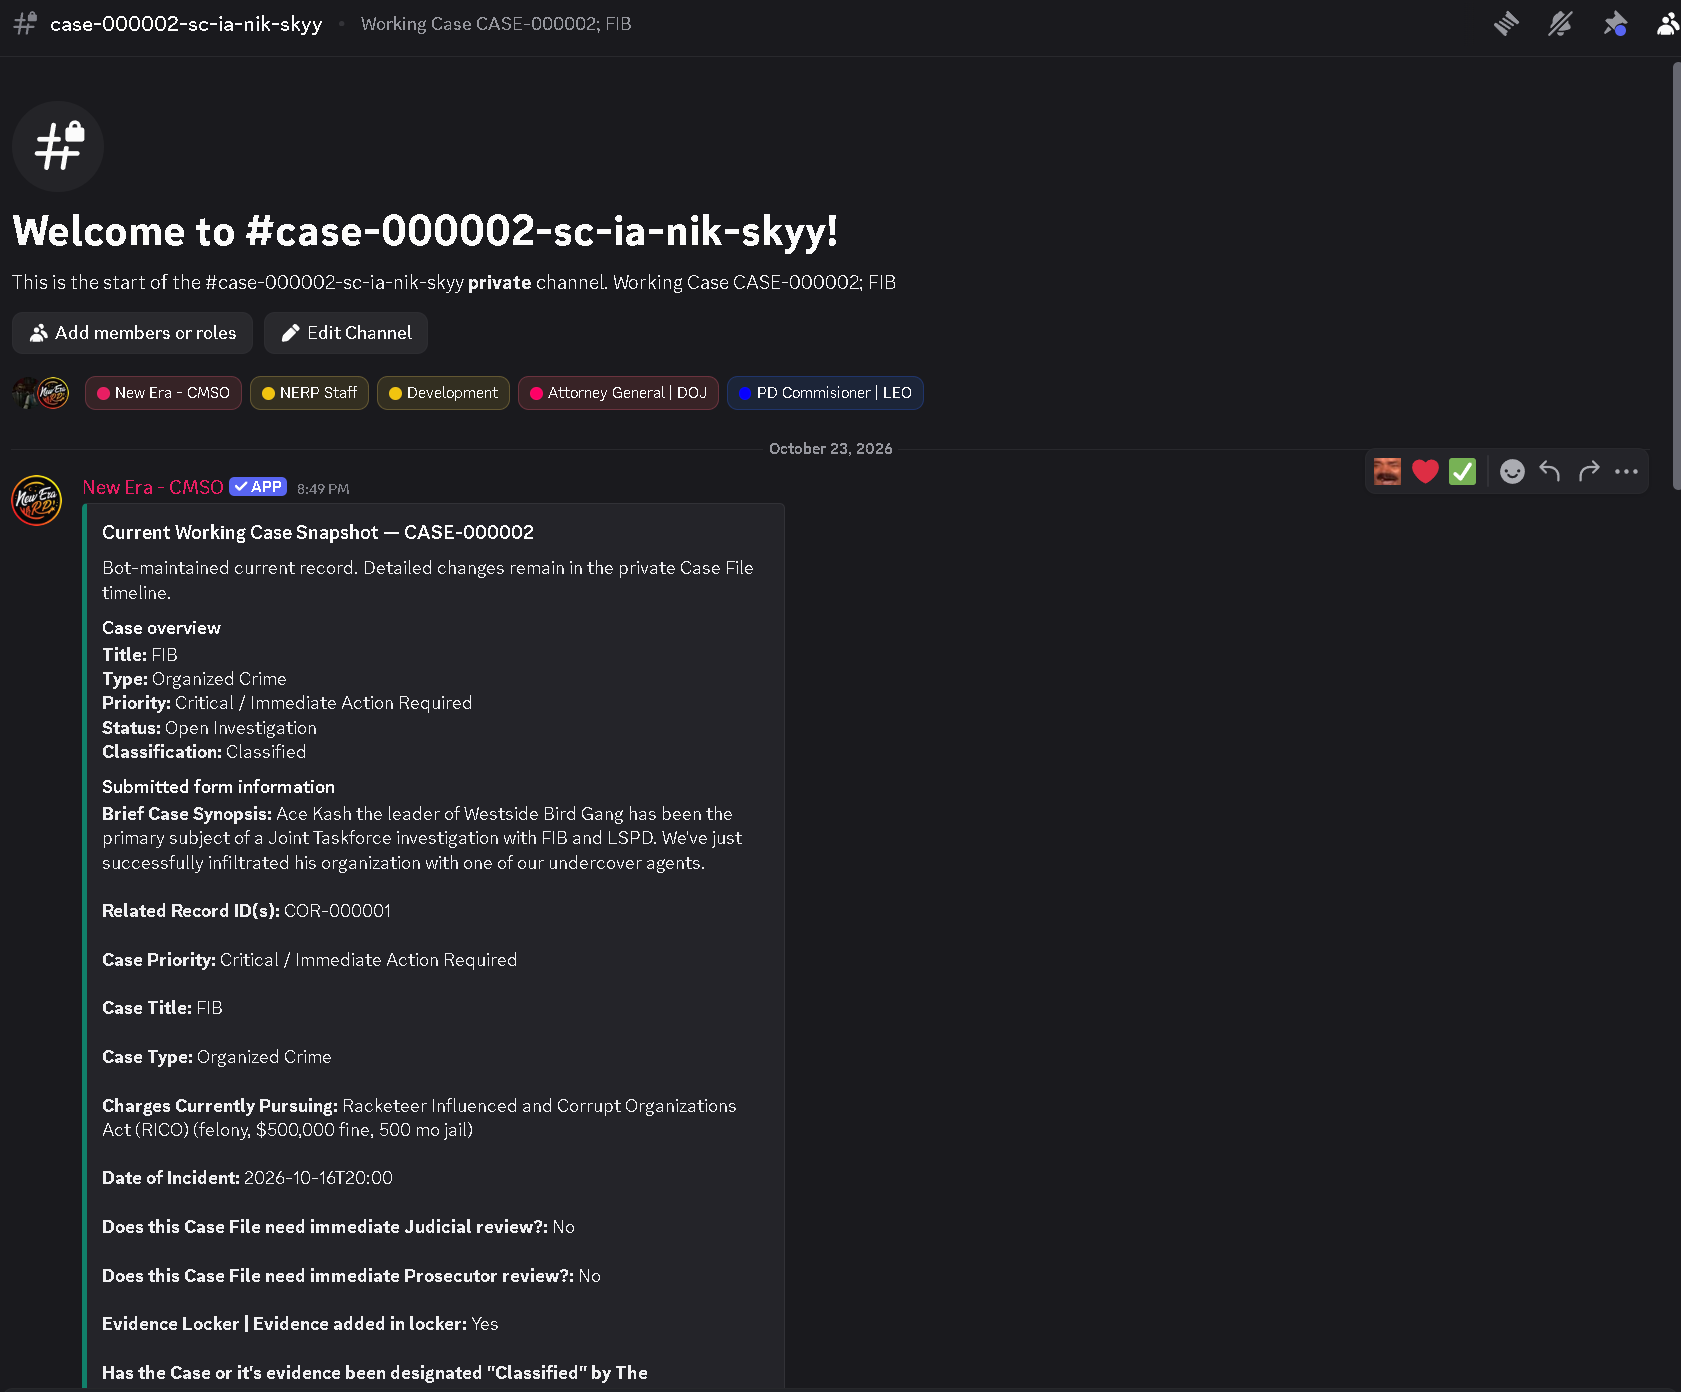
Task: Click Evidence added in locker: Yes line
Action: coord(300,1324)
